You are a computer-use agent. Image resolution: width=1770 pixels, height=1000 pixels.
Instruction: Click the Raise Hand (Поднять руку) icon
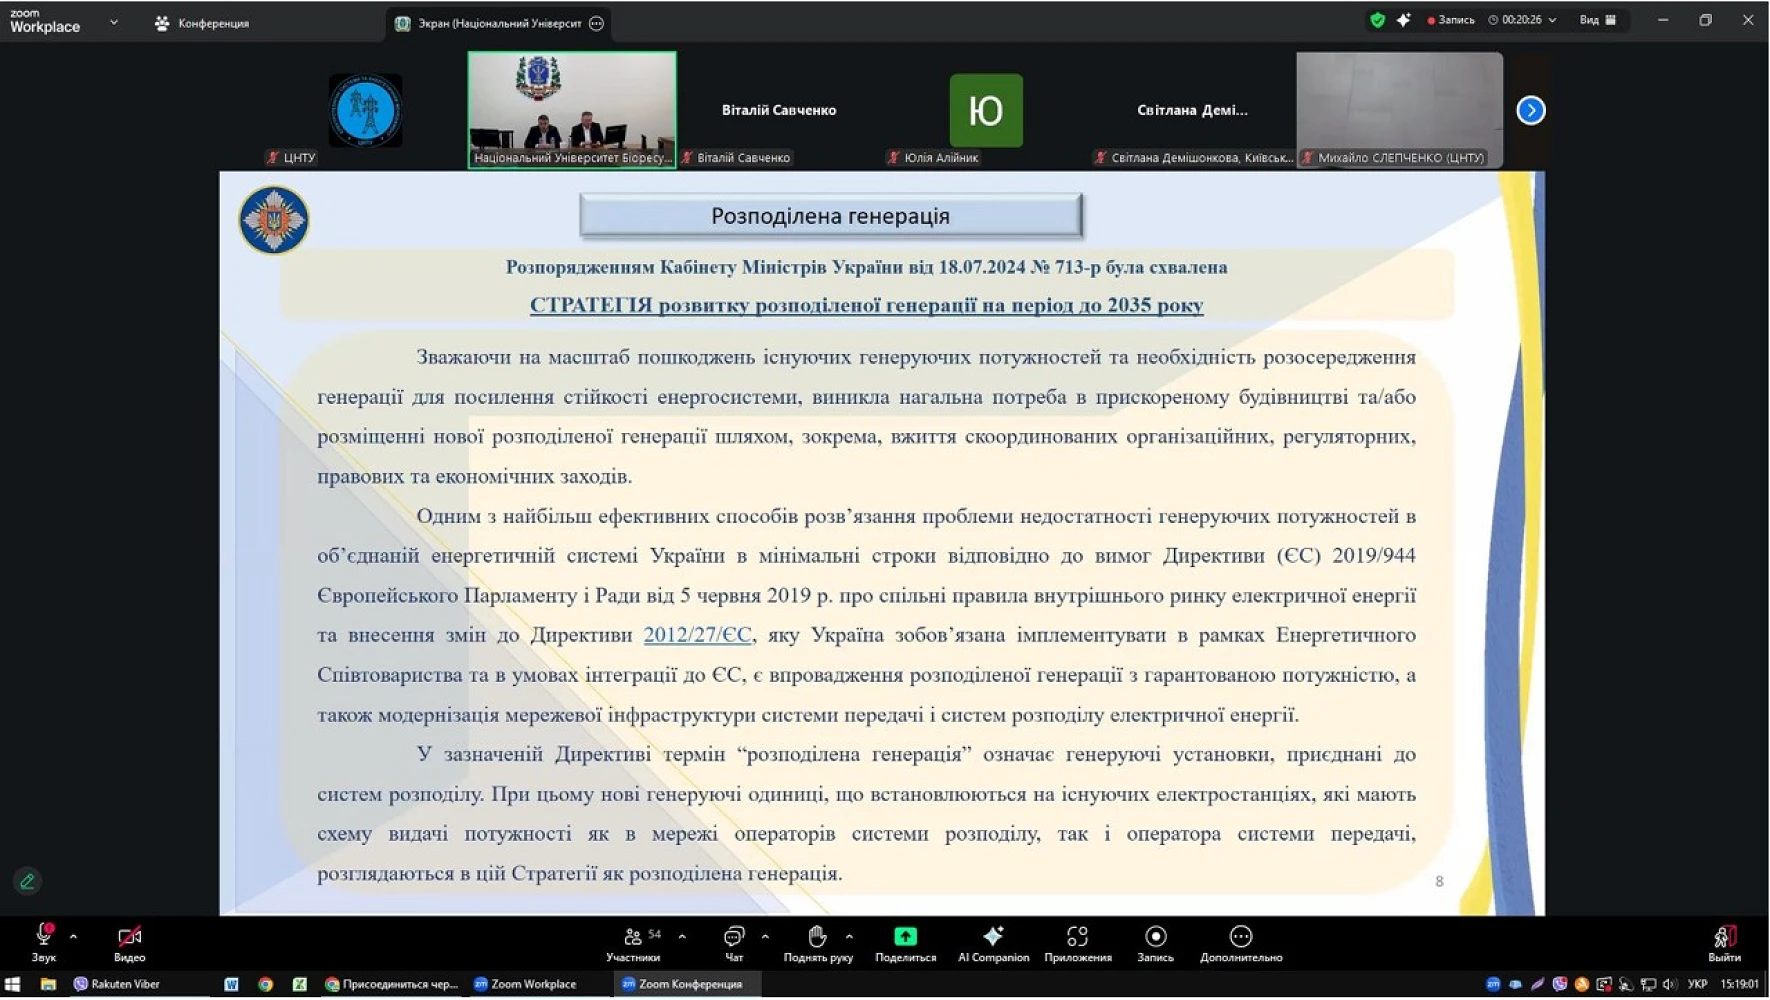tap(817, 937)
